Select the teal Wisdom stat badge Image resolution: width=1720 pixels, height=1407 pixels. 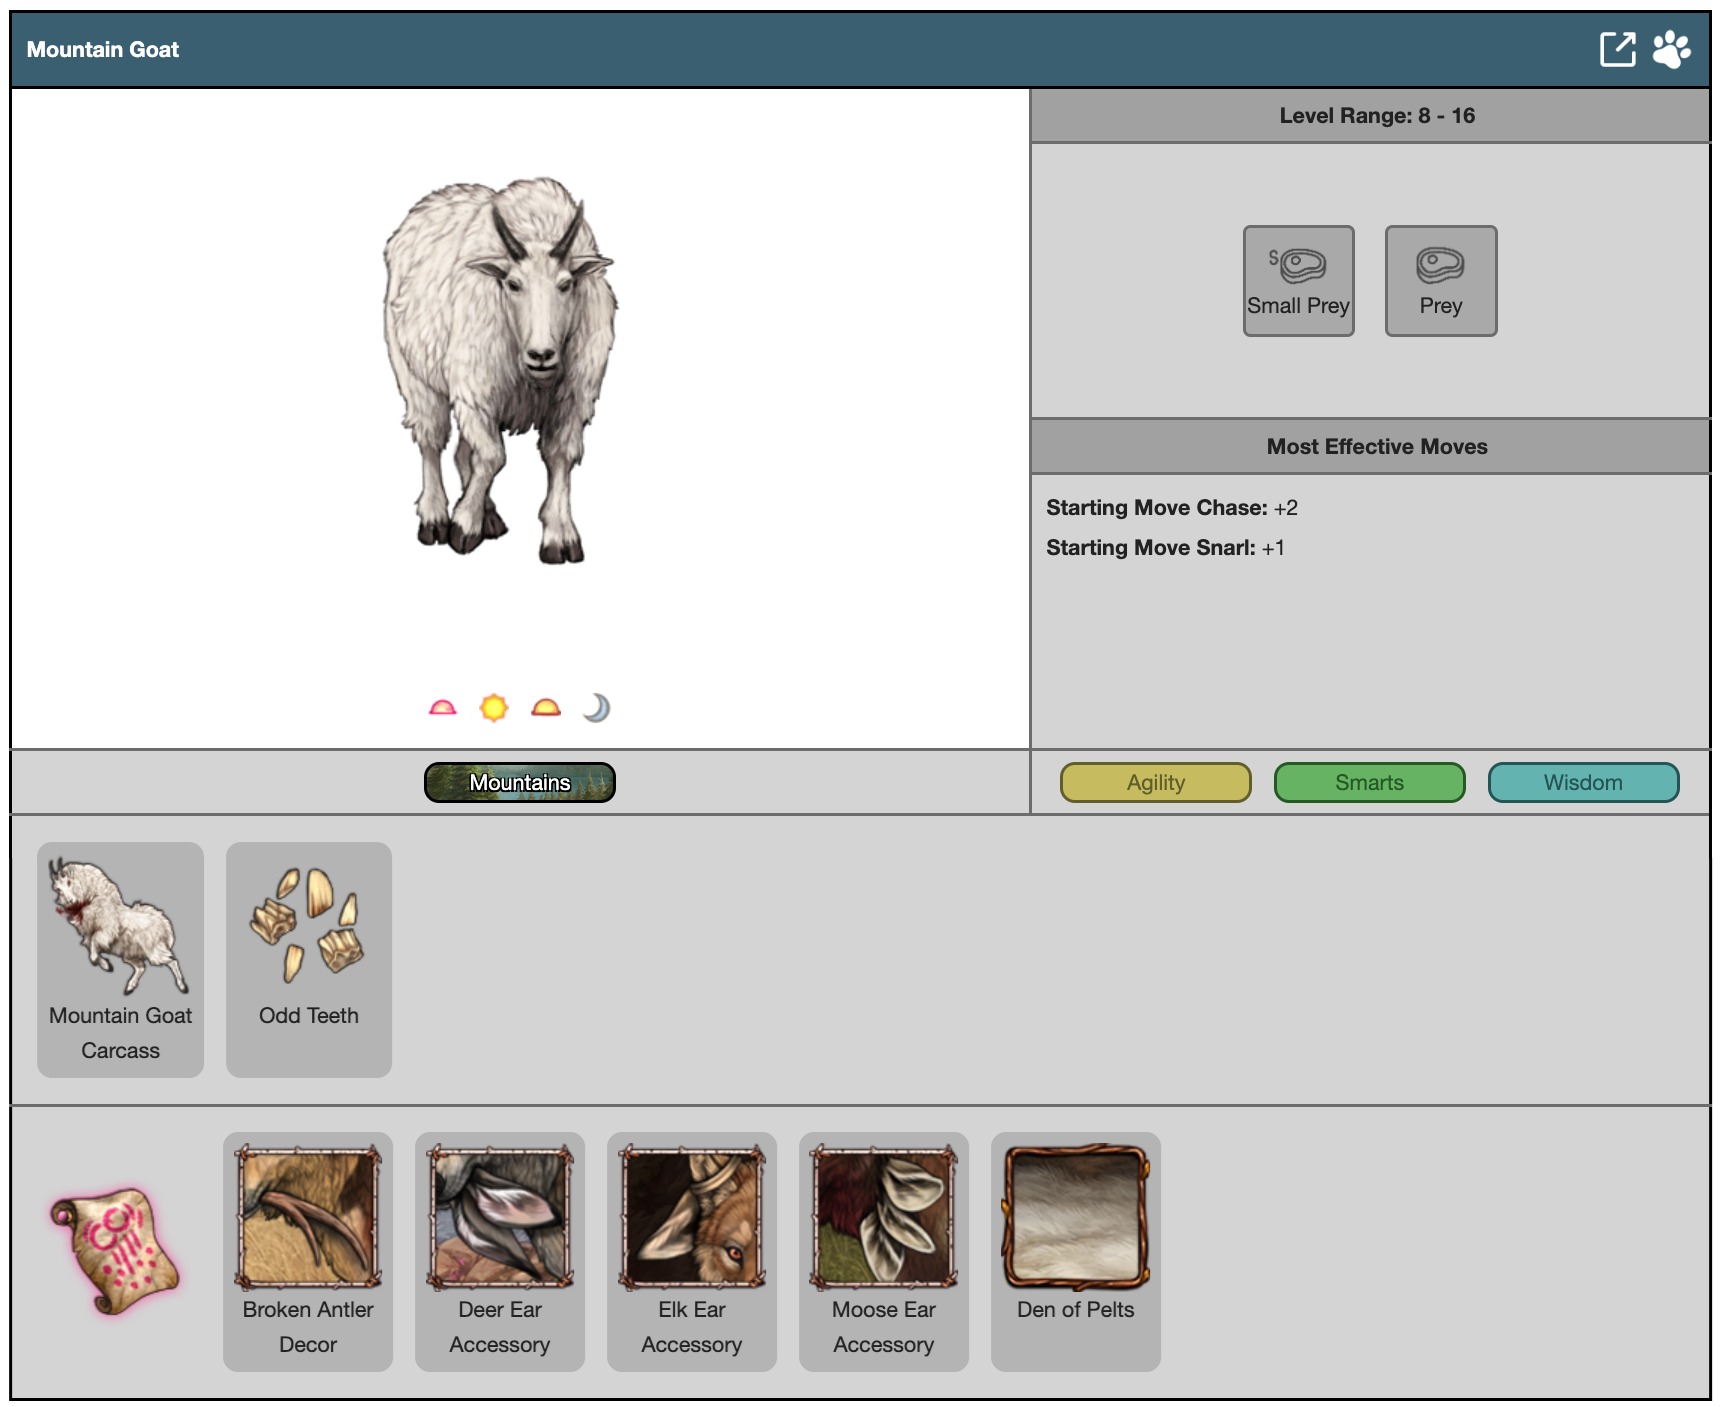pos(1583,782)
